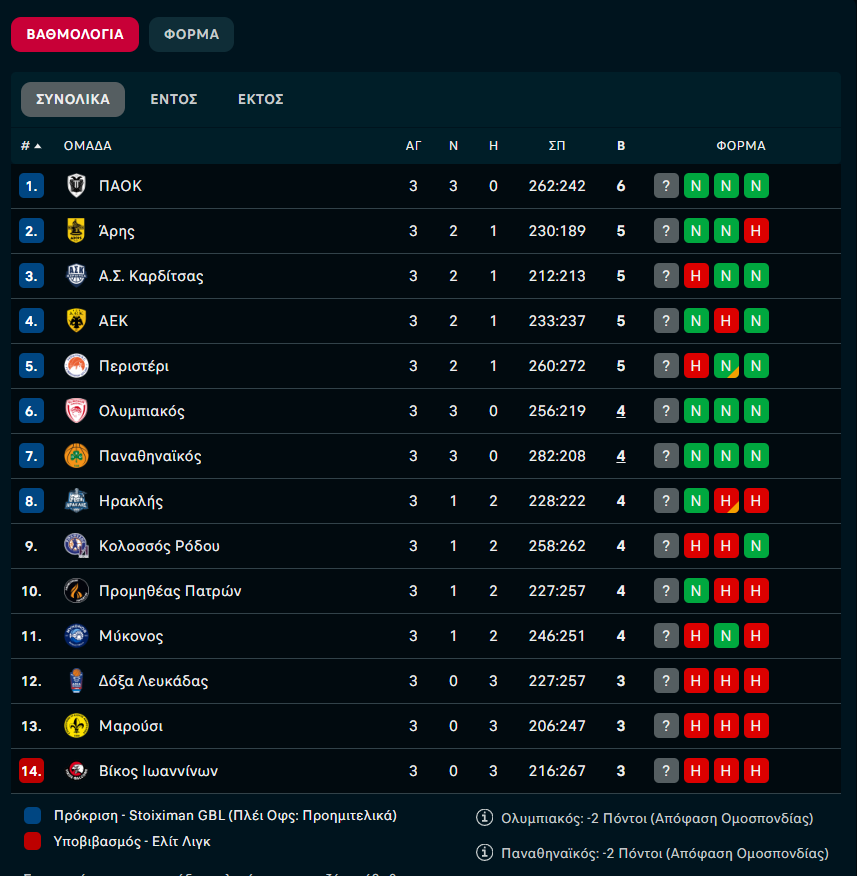Viewport: 857px width, 876px height.
Task: Click the blue Πρόκριση legend swatch
Action: pos(32,816)
